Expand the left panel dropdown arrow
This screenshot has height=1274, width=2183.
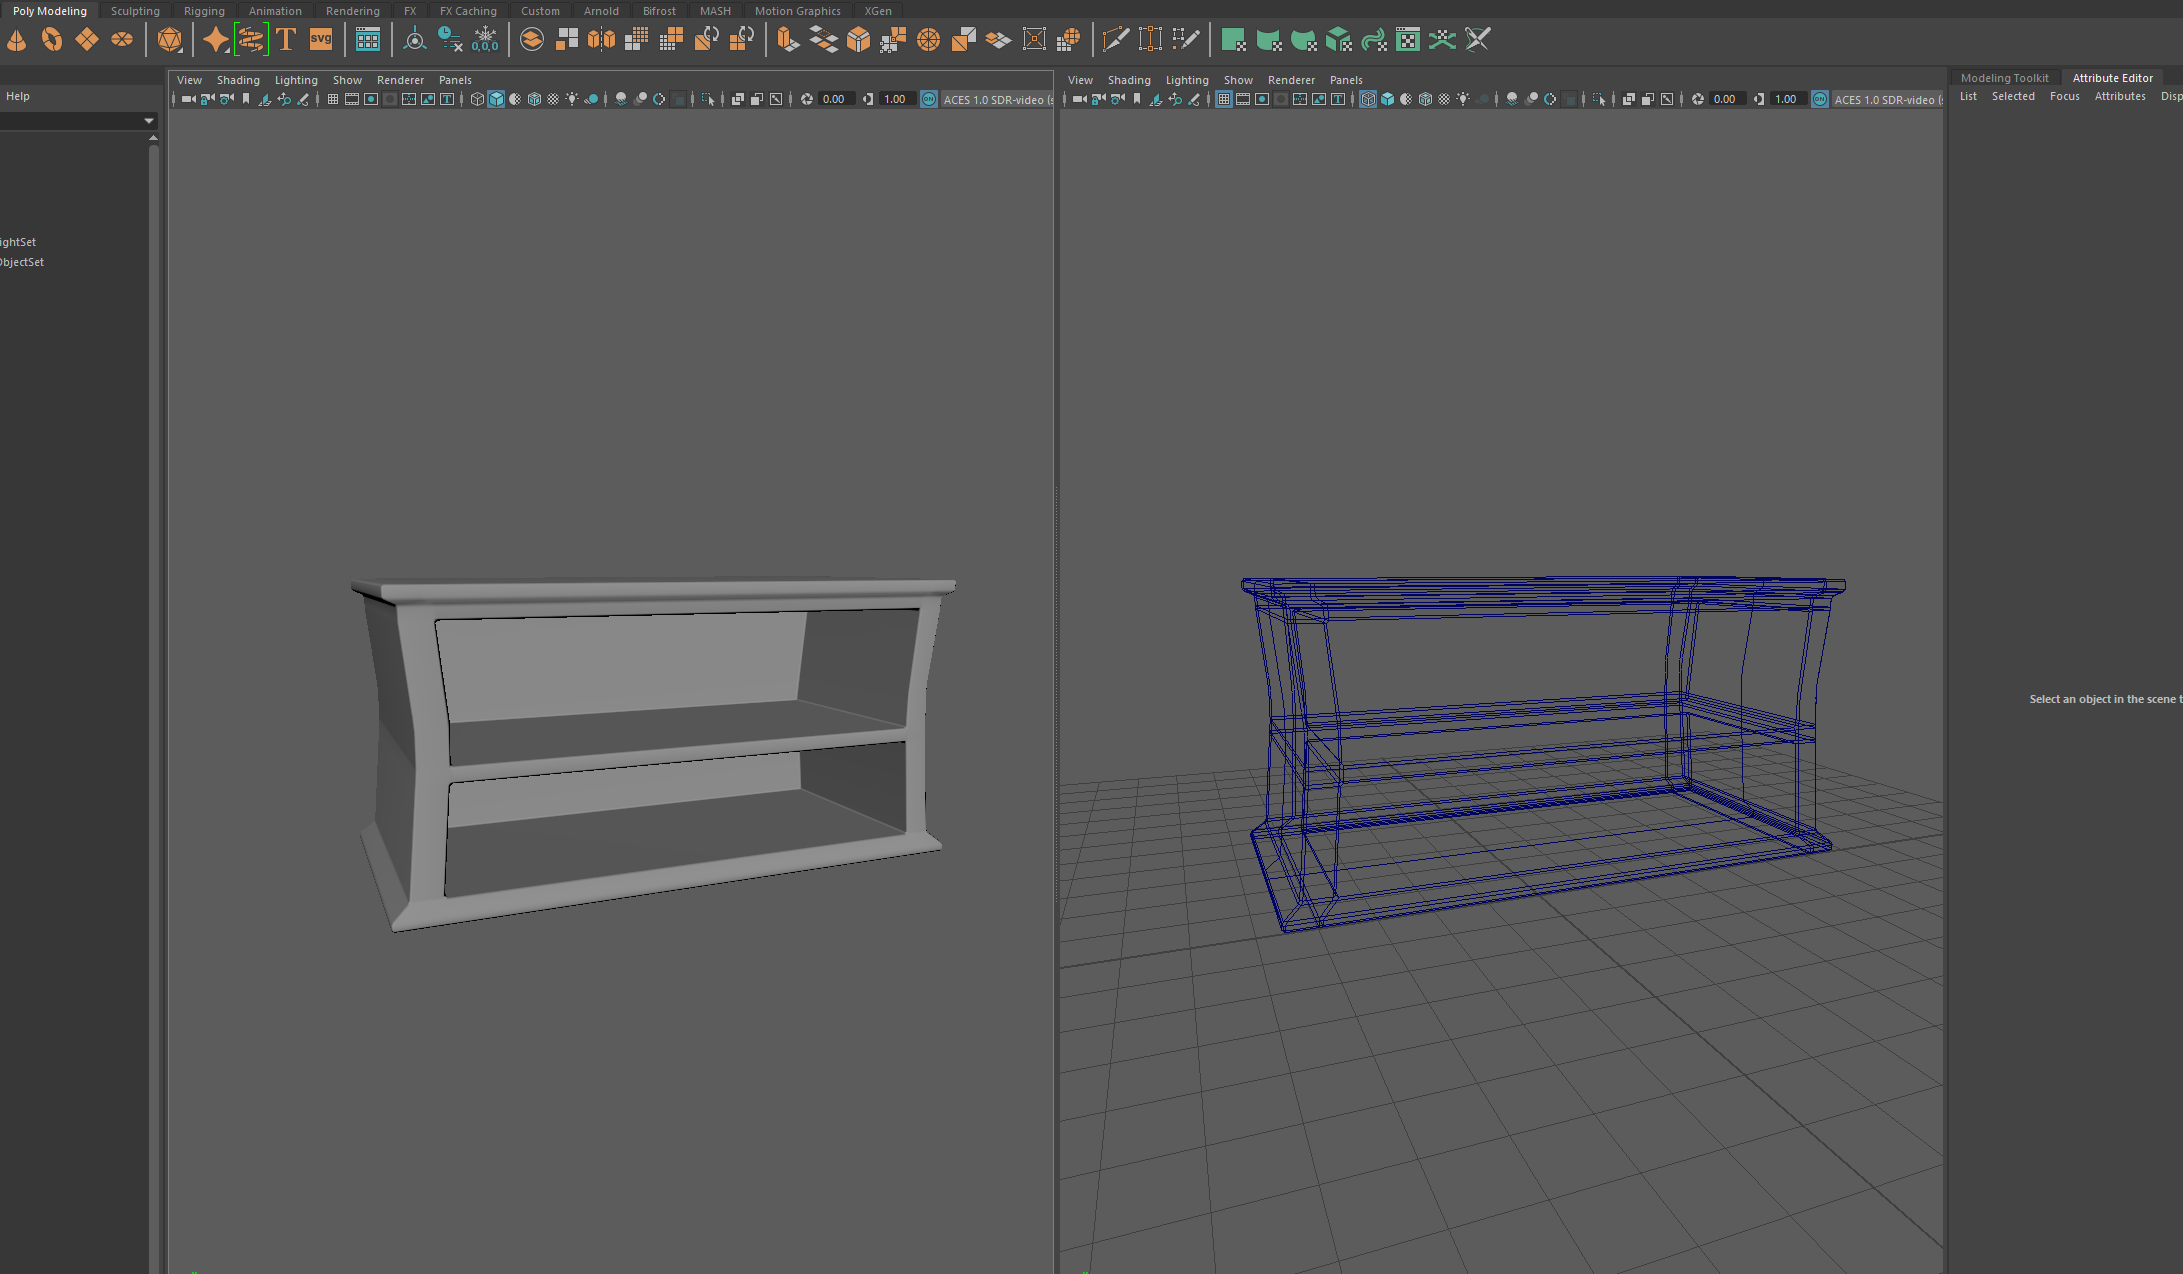(149, 121)
